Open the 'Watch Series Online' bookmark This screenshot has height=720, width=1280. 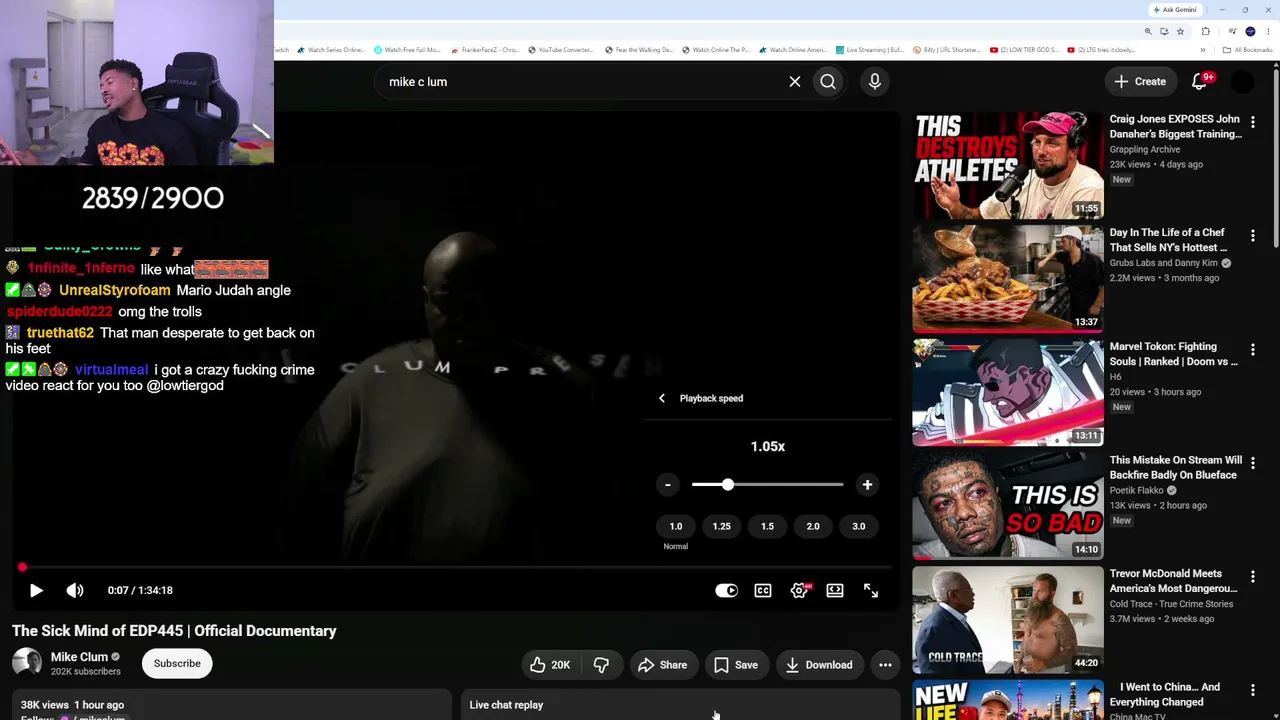(x=330, y=50)
